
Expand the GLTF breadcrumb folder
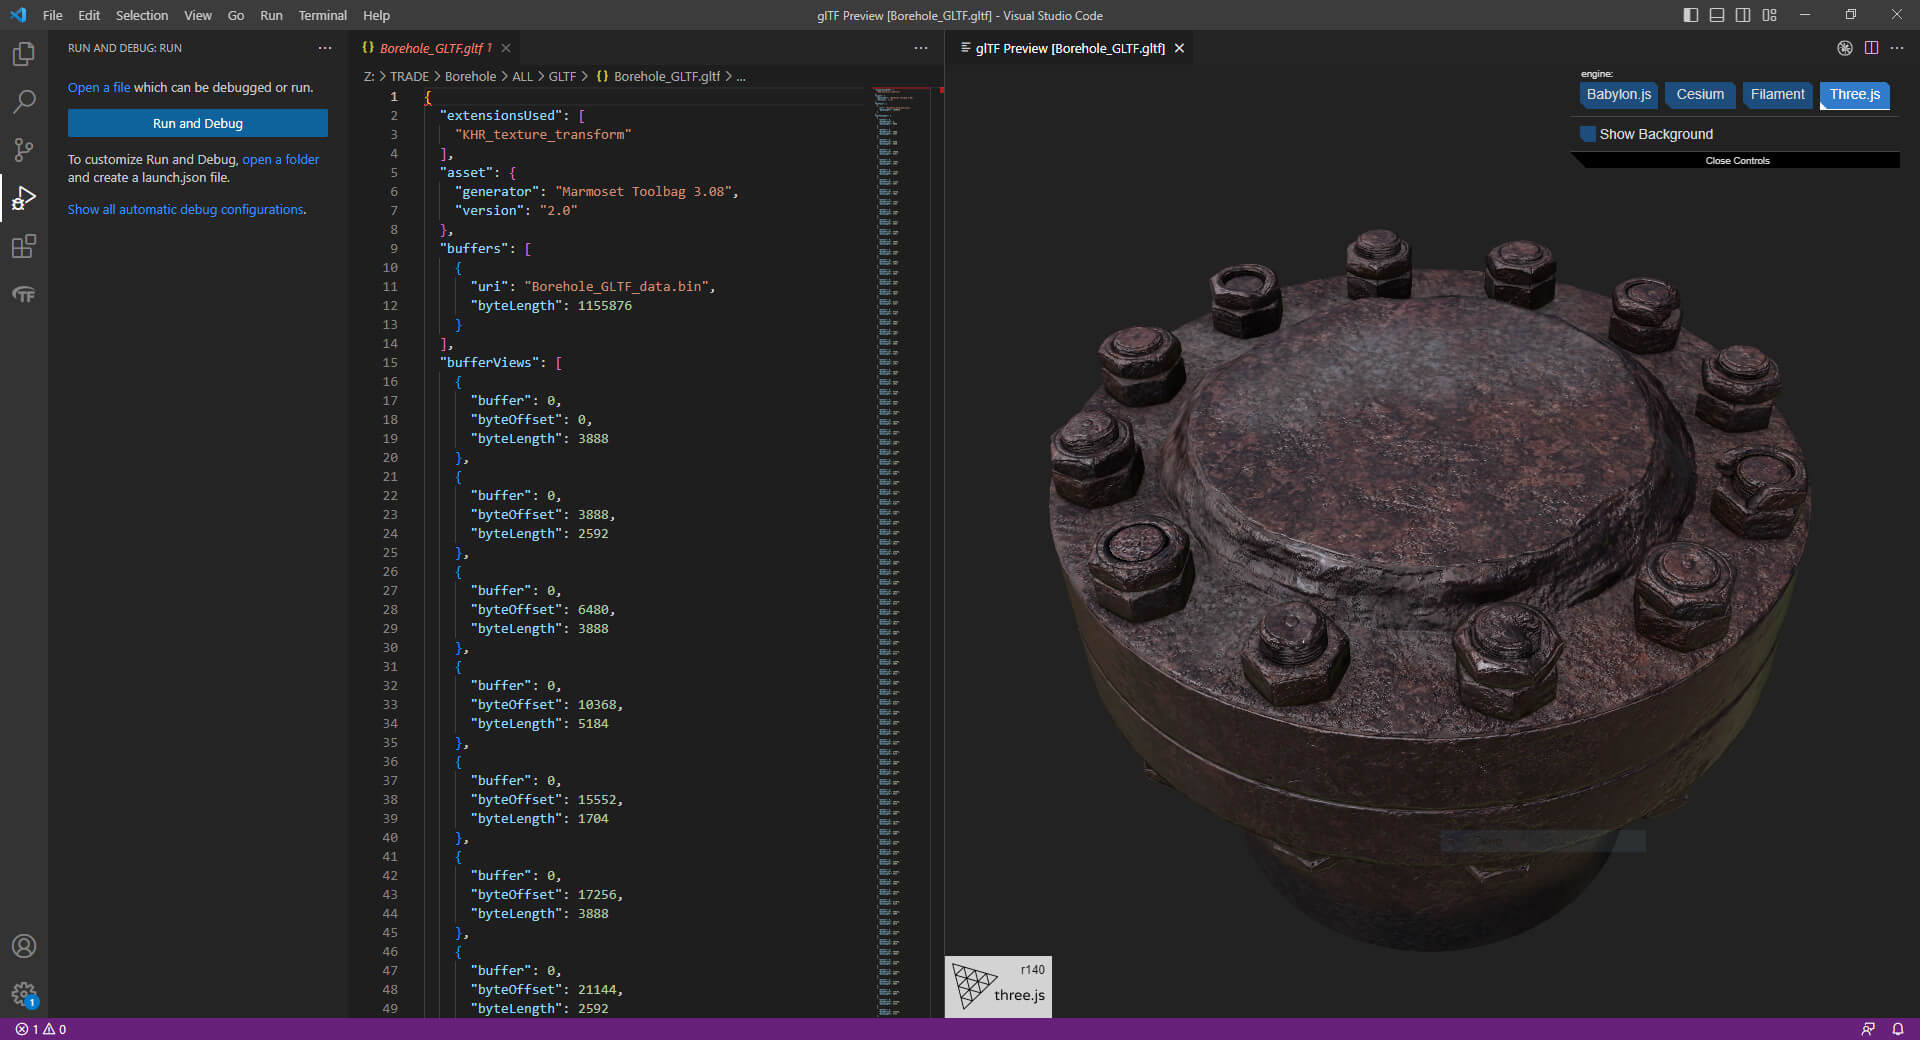pos(562,76)
